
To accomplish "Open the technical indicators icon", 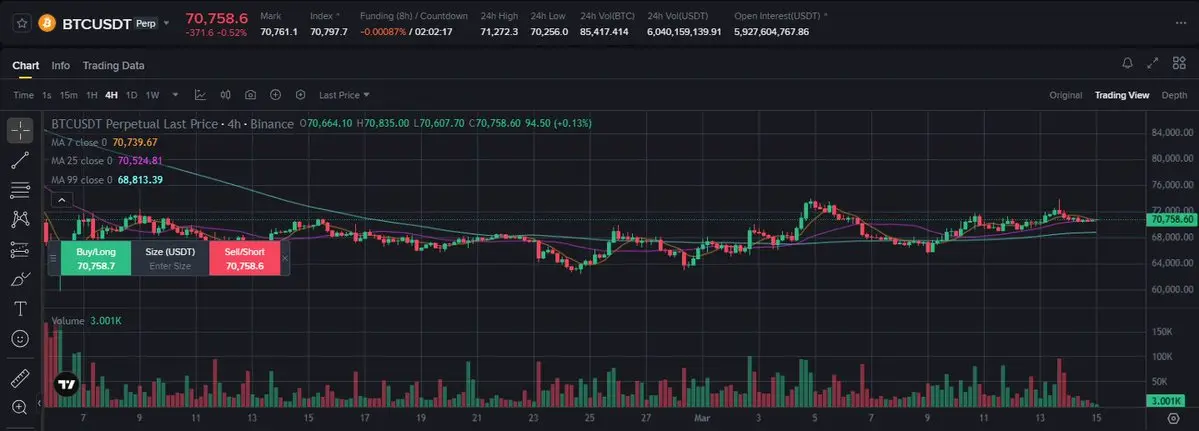I will click(x=200, y=95).
